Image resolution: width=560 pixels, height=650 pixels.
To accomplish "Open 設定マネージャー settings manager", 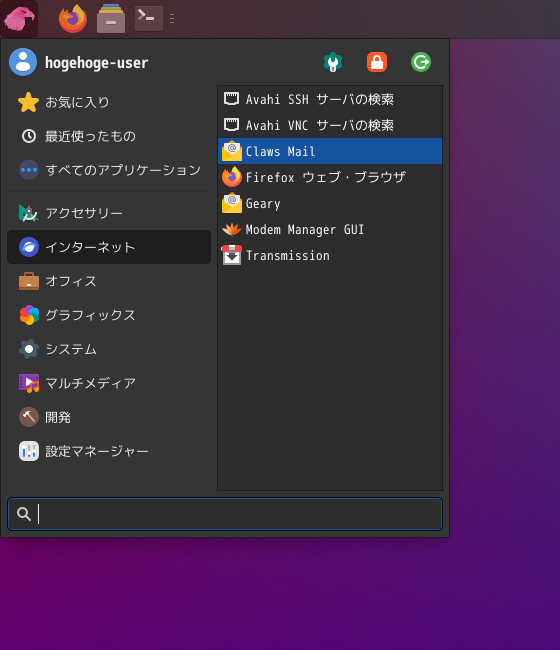I will click(109, 451).
